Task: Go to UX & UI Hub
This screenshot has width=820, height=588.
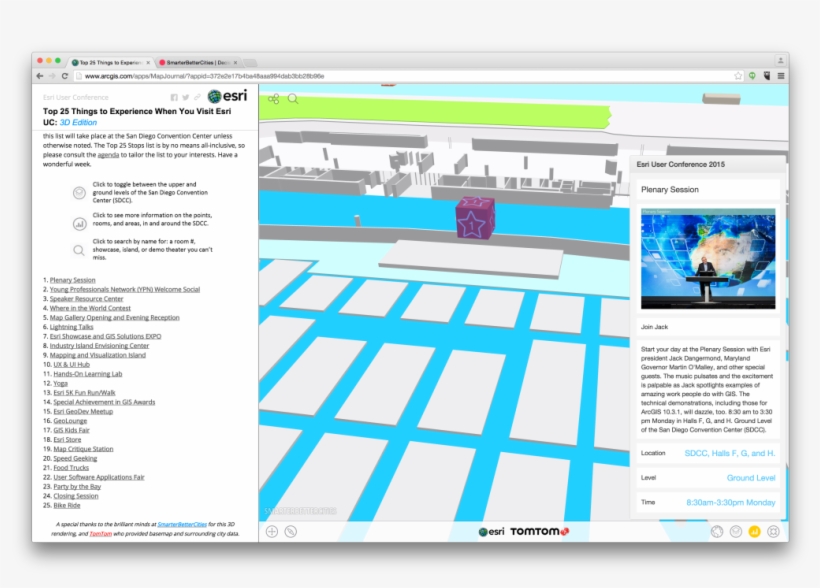Action: point(71,365)
